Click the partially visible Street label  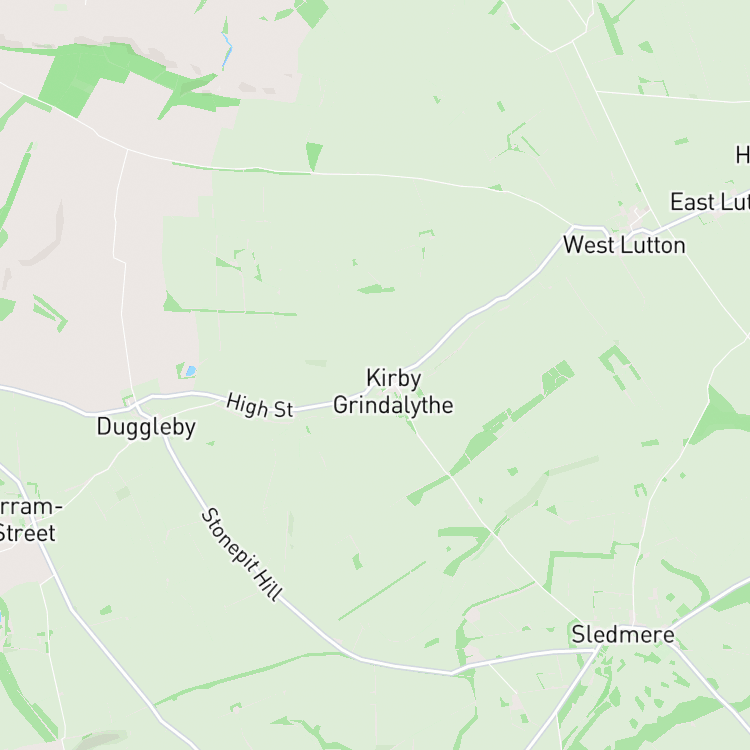[x=27, y=533]
